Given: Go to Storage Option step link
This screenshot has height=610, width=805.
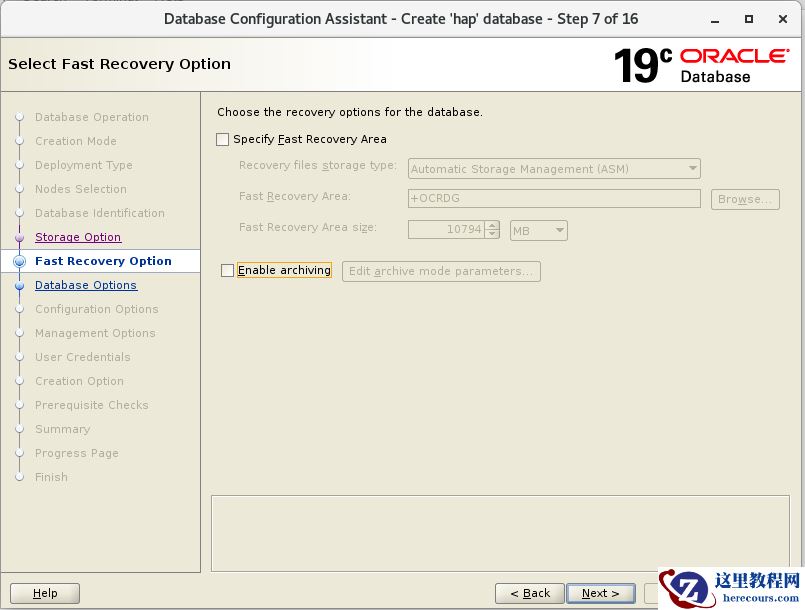Looking at the screenshot, I should [78, 237].
